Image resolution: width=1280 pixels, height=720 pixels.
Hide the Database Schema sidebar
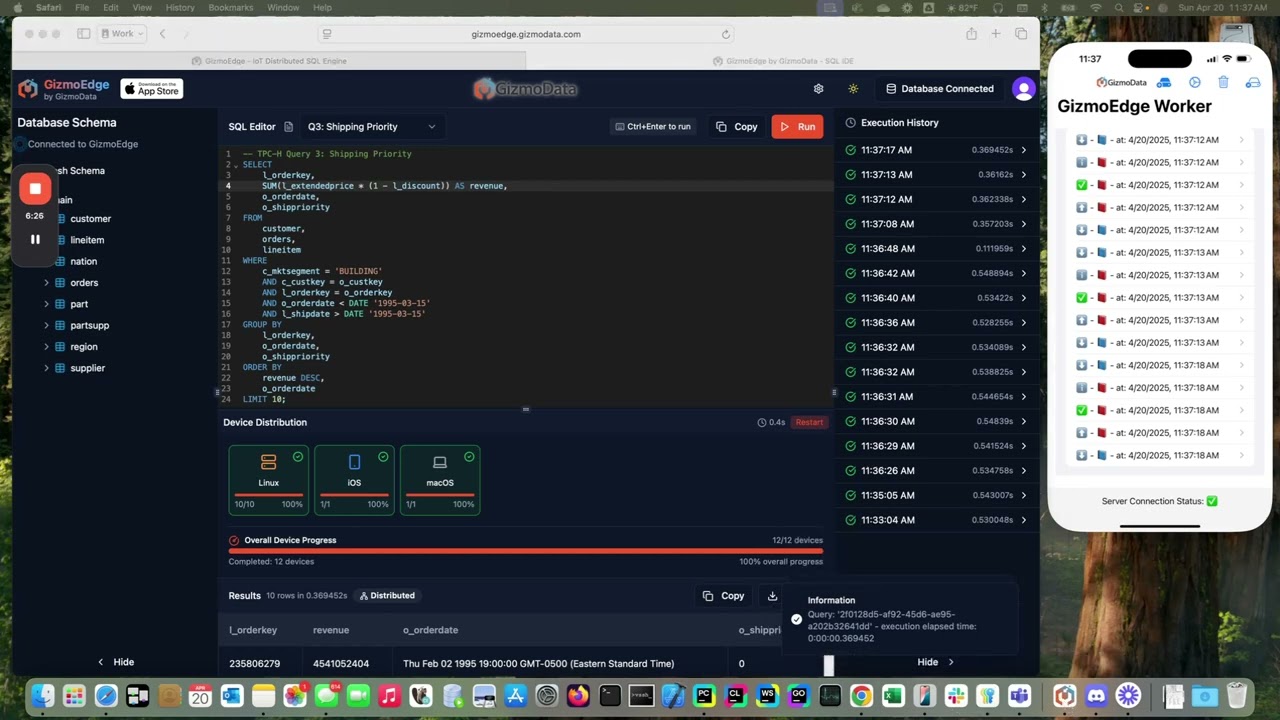point(115,662)
